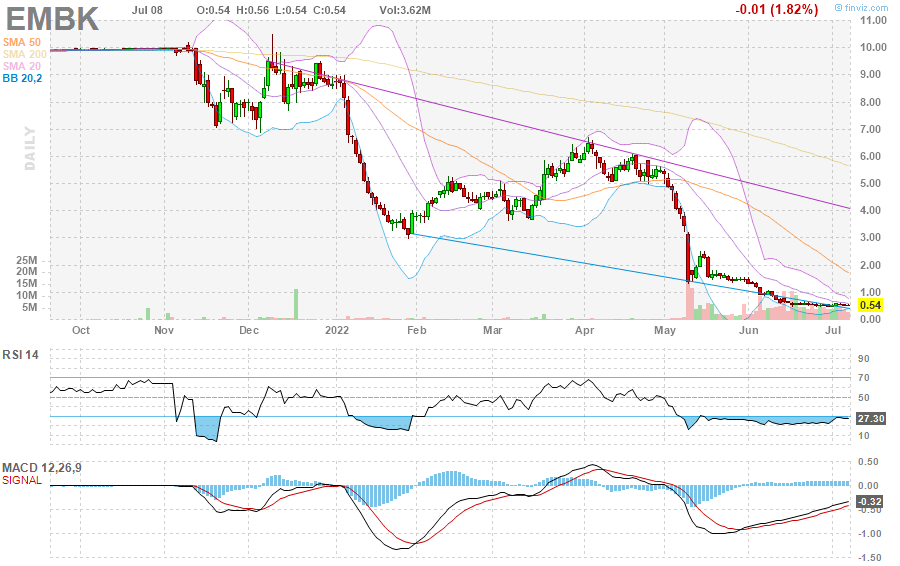900x566 pixels.
Task: Click the 70 level RSI axis label
Action: (863, 378)
